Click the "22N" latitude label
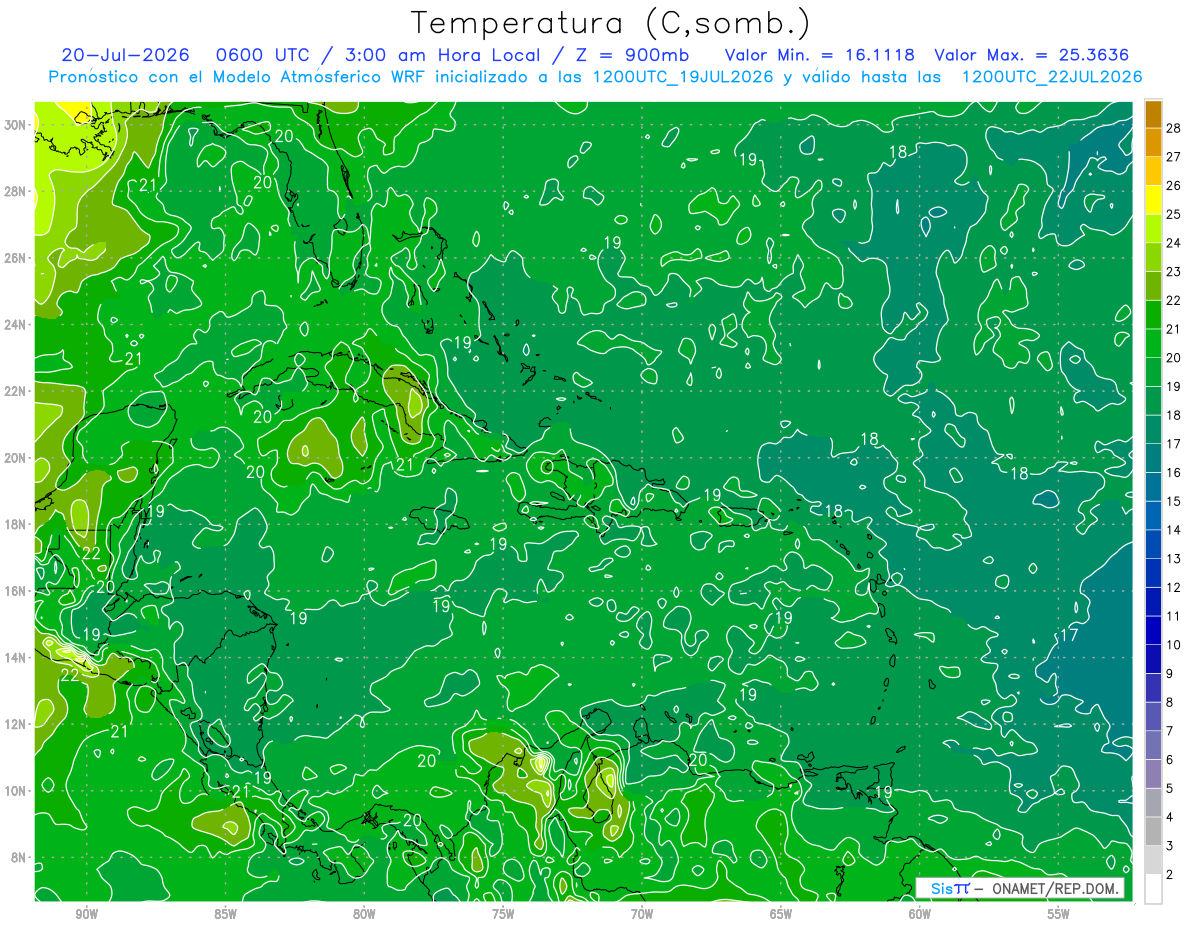Image resolution: width=1200 pixels, height=927 pixels. pyautogui.click(x=15, y=391)
